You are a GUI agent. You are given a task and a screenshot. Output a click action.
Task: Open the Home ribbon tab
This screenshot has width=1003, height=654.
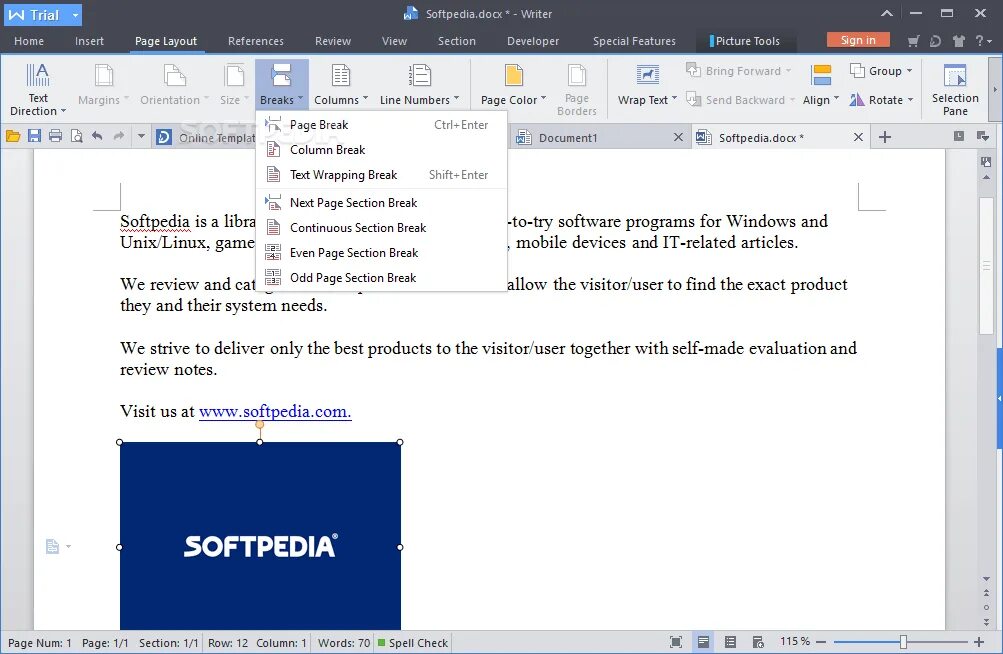(x=29, y=41)
